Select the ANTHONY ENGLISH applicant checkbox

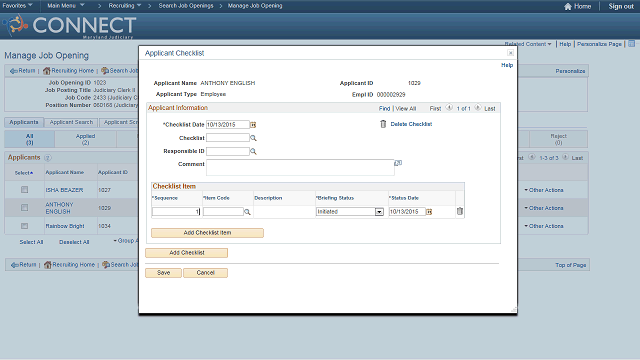[24, 208]
